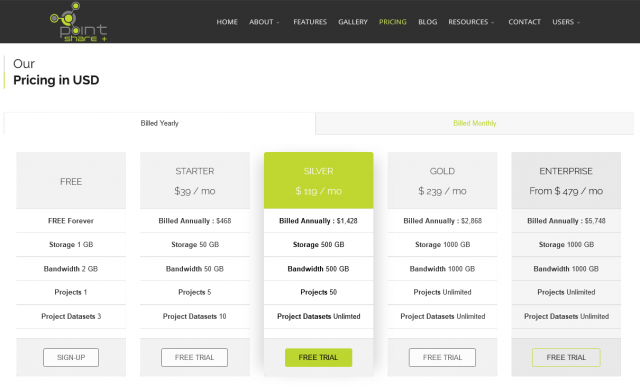Click Gold 'Project Datasets Unlimited' row
Viewport: 640px width, 388px height.
(442, 316)
